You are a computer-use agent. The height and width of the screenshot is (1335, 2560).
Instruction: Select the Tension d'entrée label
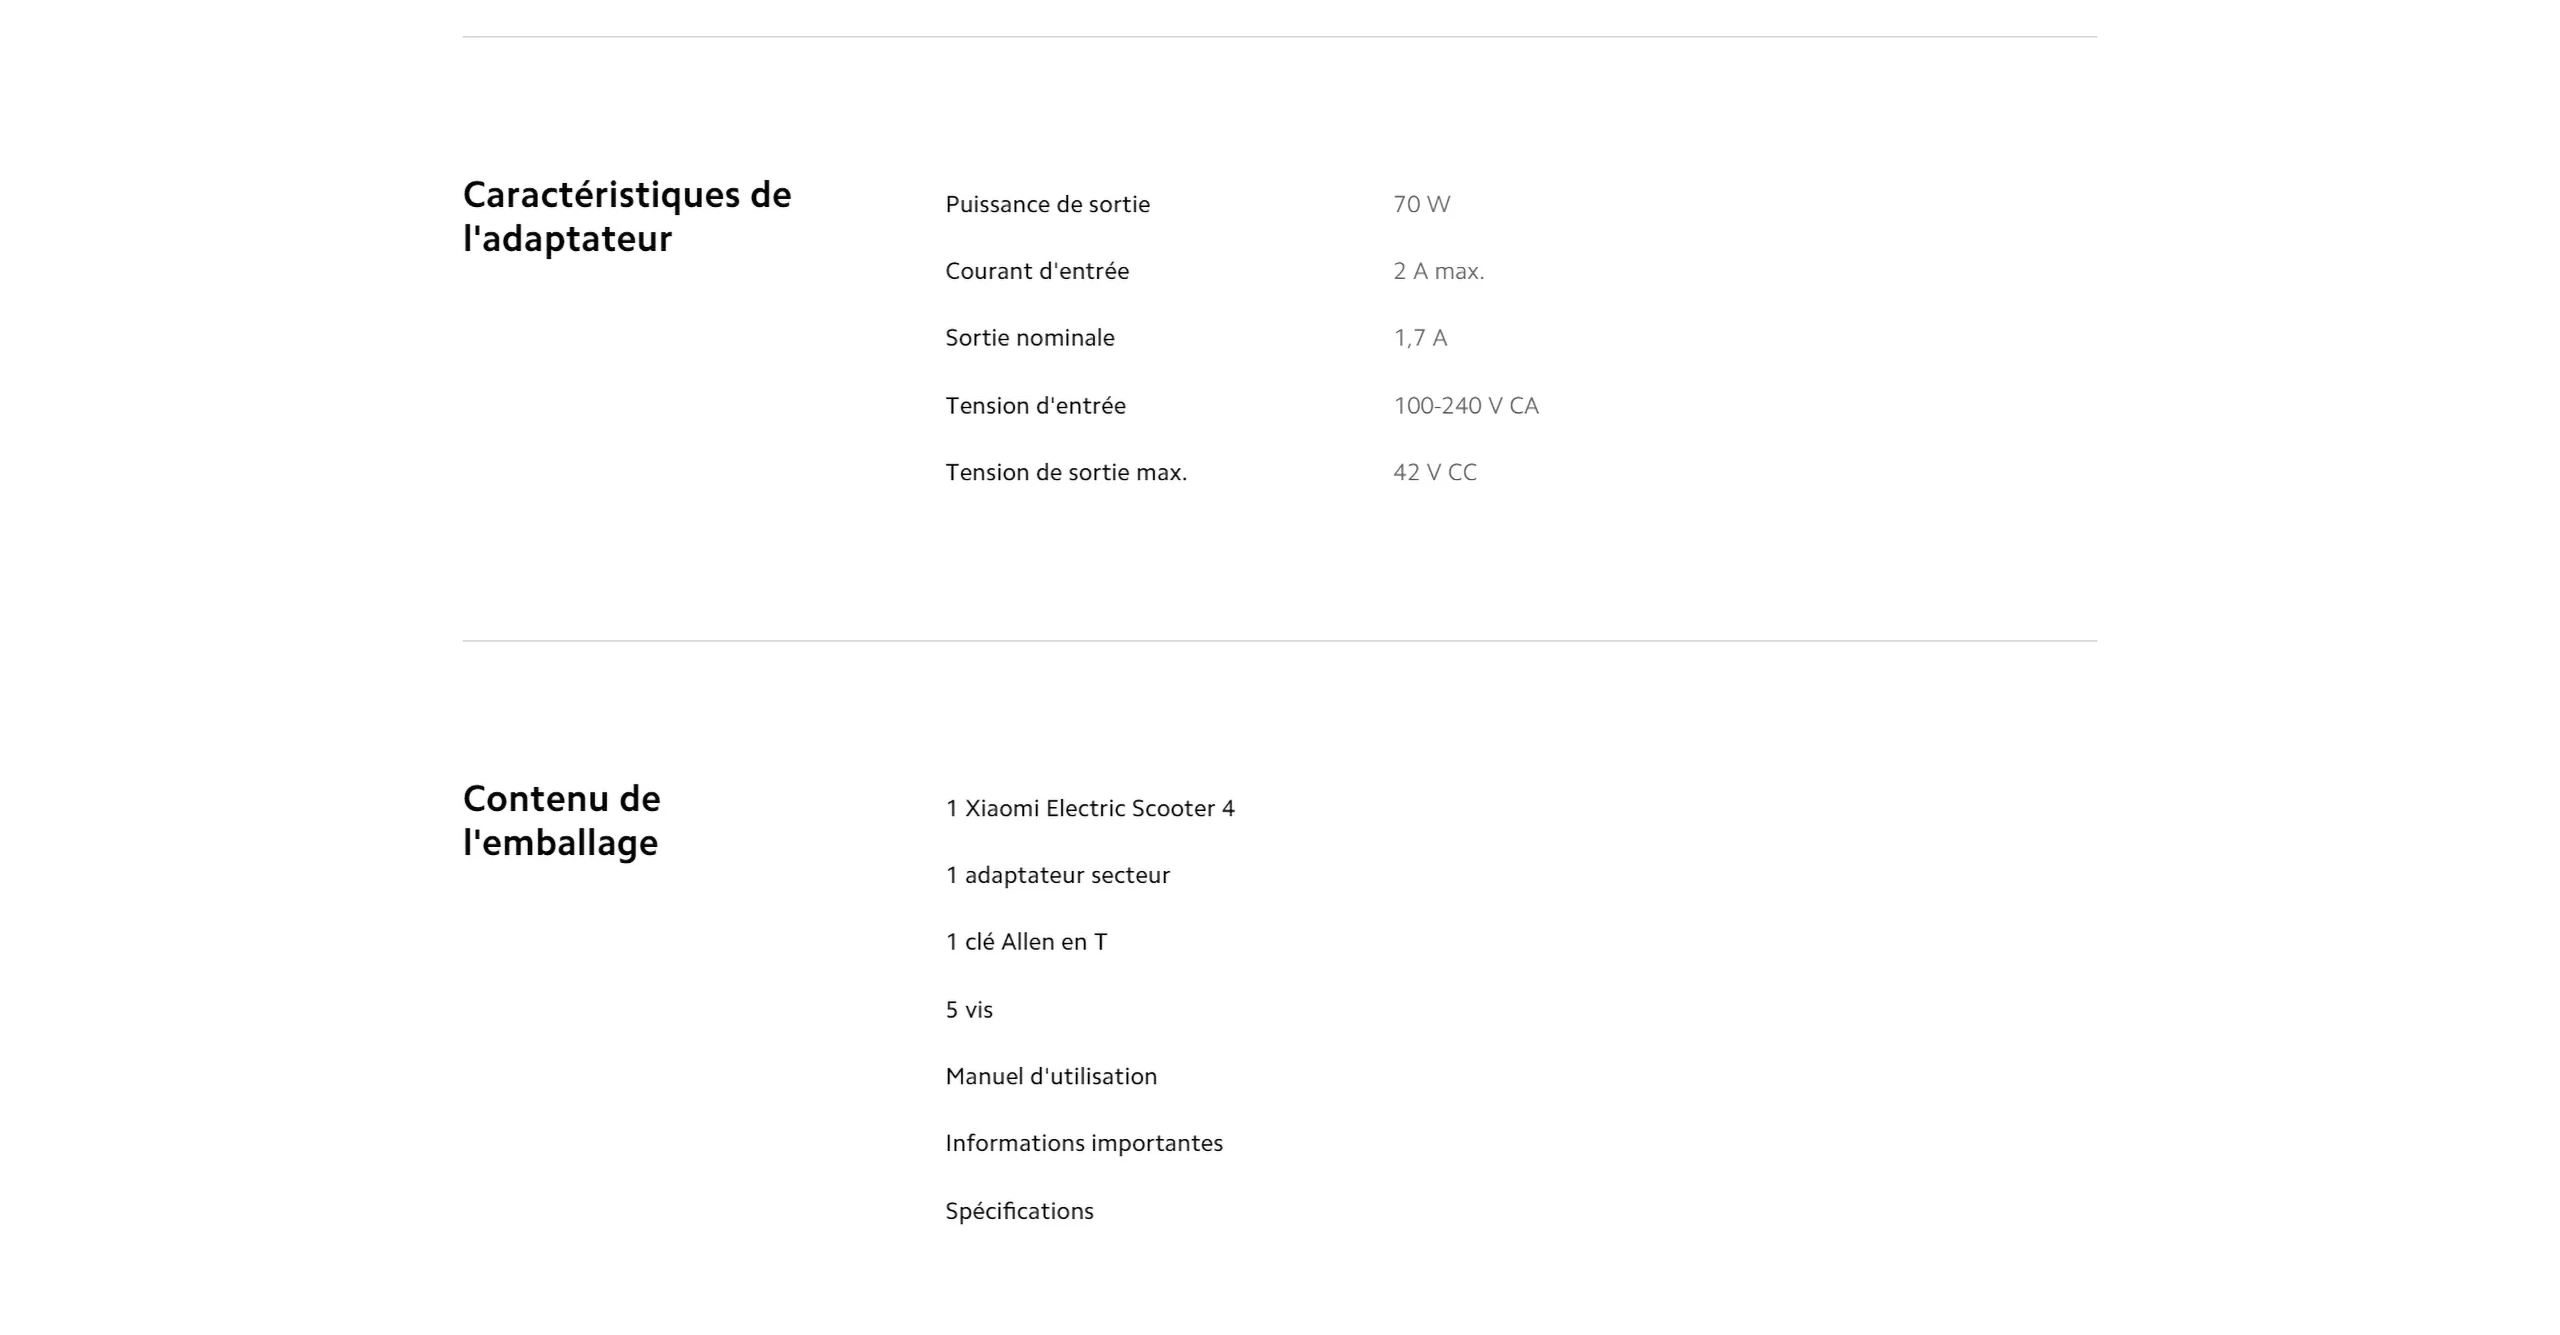1035,405
